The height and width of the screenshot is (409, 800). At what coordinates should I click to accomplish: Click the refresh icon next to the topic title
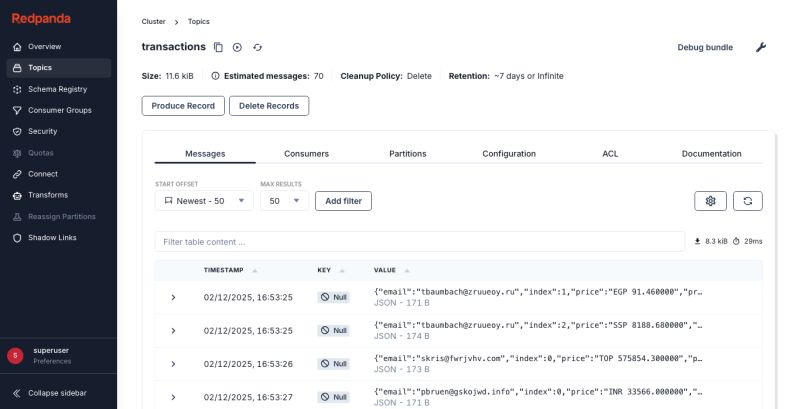pyautogui.click(x=258, y=47)
